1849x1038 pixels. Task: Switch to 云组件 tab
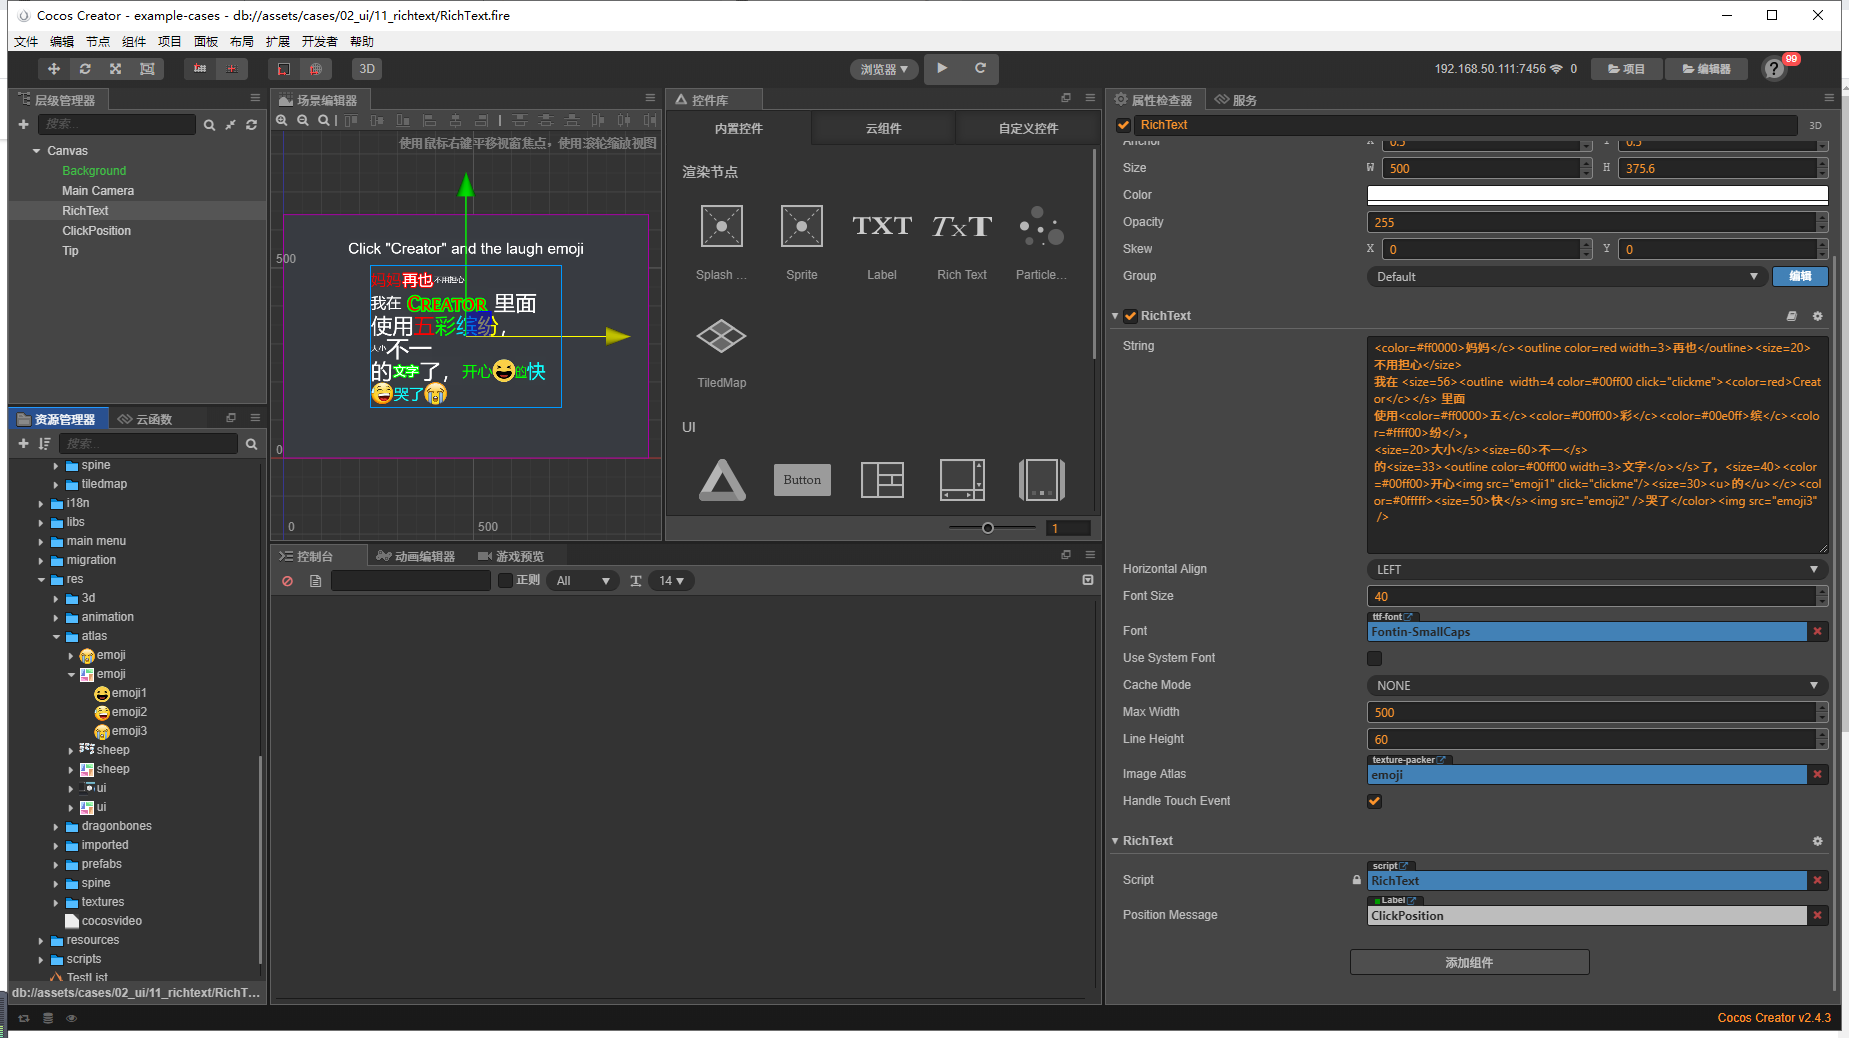(x=883, y=129)
